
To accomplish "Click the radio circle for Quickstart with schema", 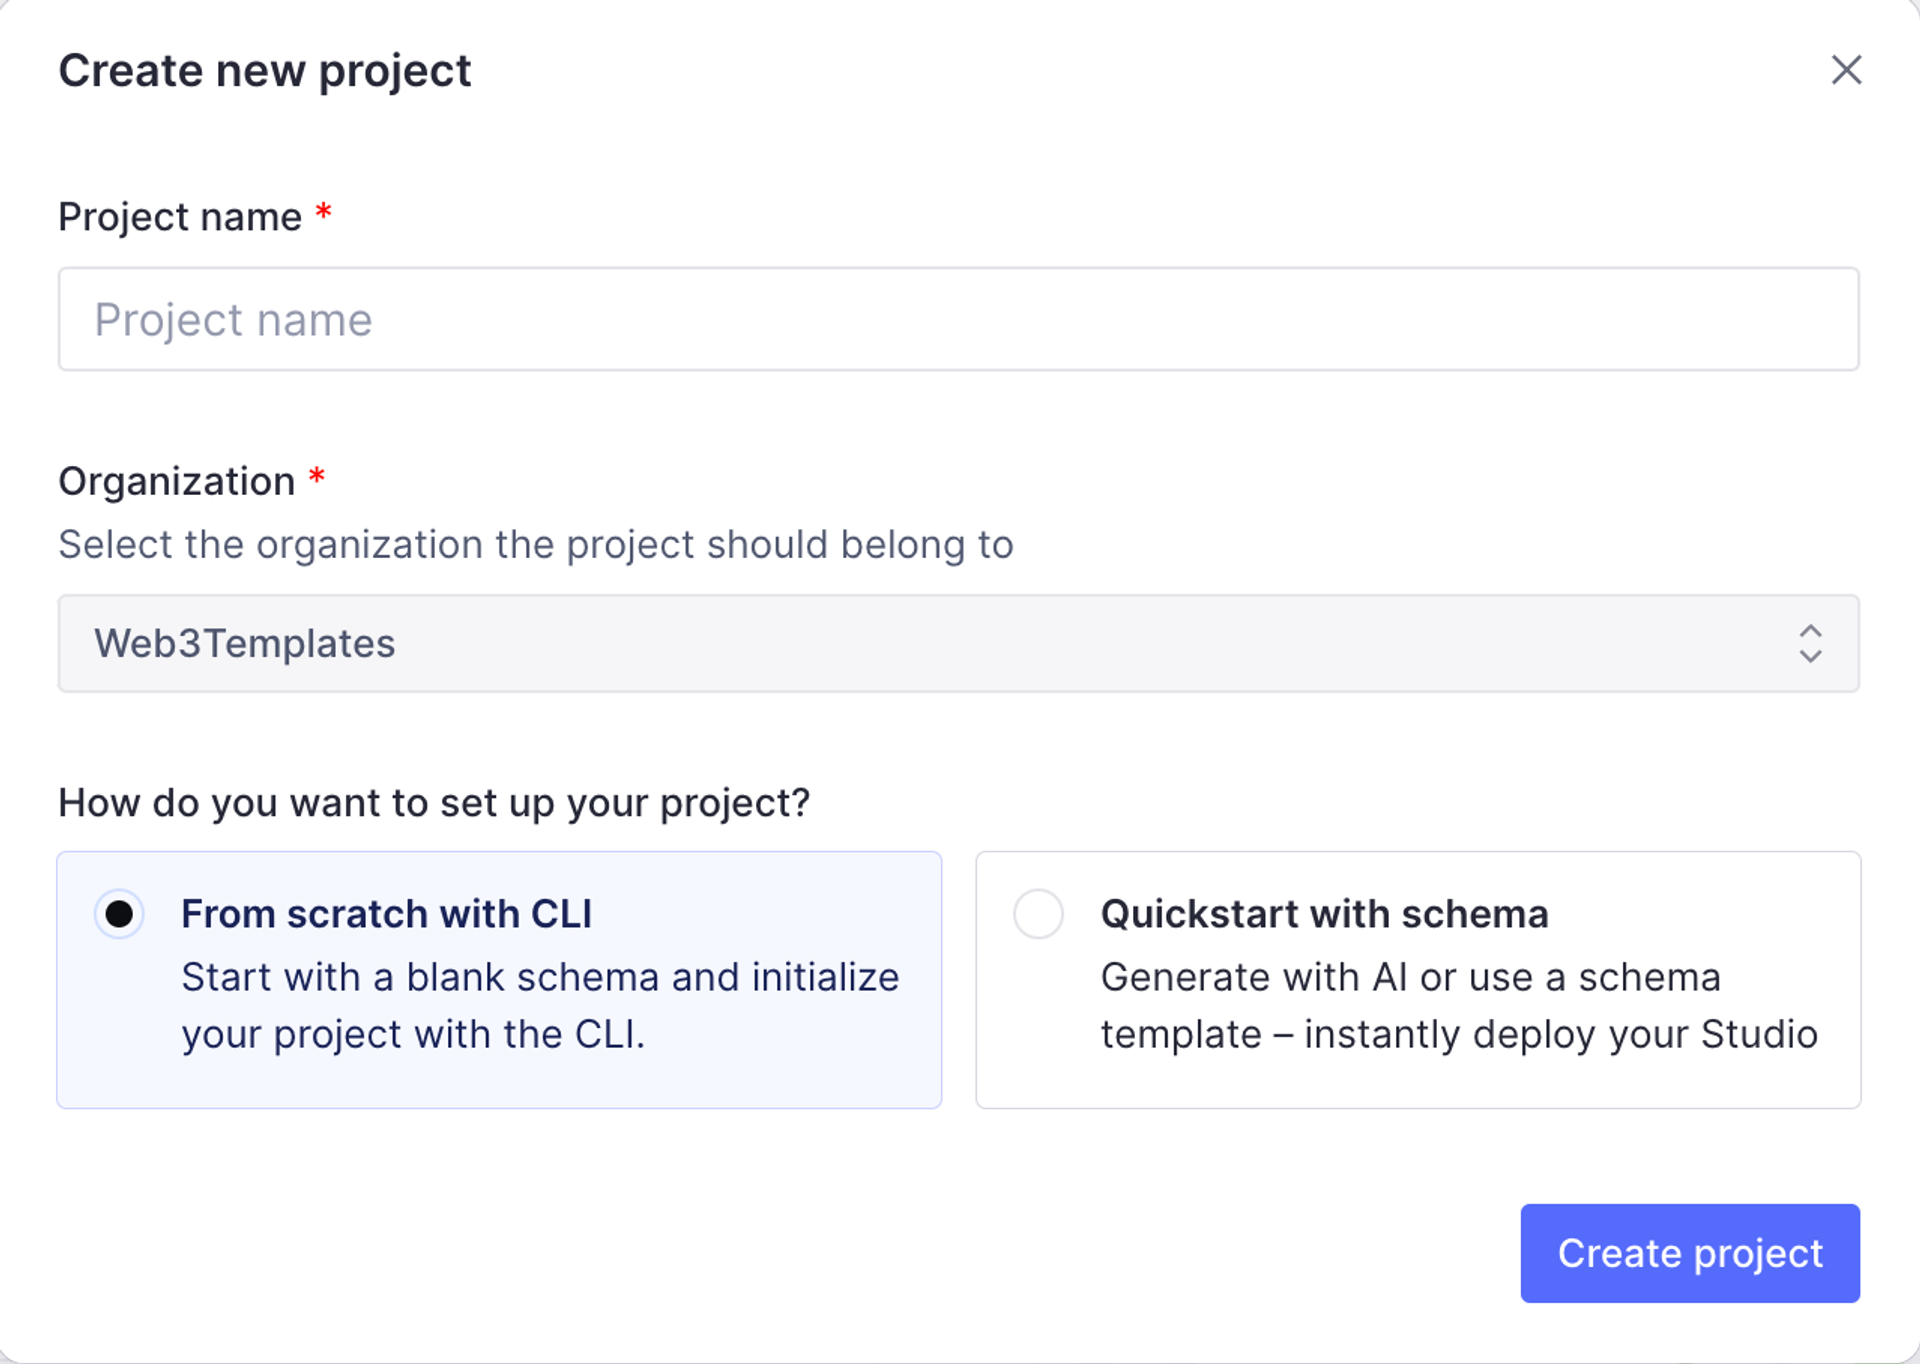I will pyautogui.click(x=1038, y=913).
